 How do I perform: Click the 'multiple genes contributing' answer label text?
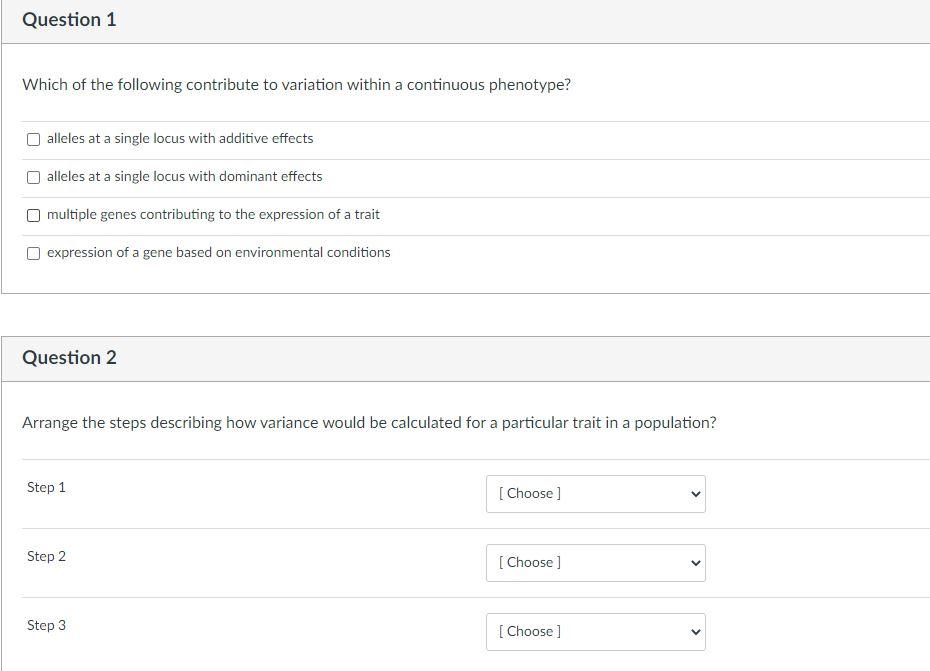click(213, 215)
